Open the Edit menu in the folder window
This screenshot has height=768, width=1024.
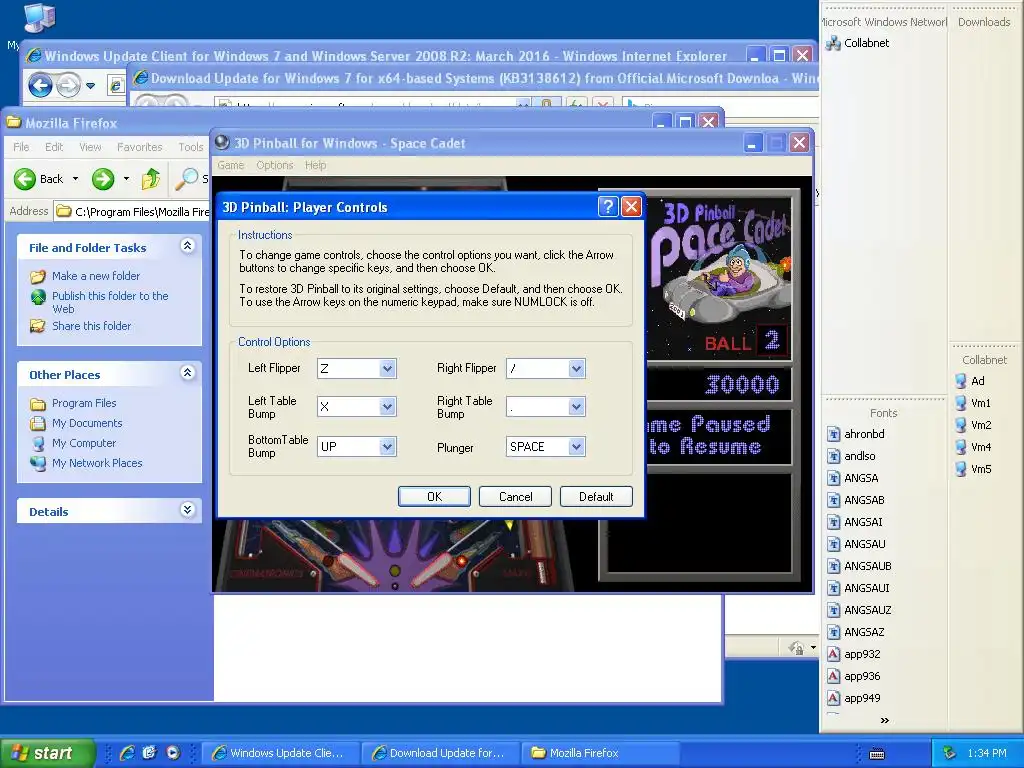pos(54,147)
